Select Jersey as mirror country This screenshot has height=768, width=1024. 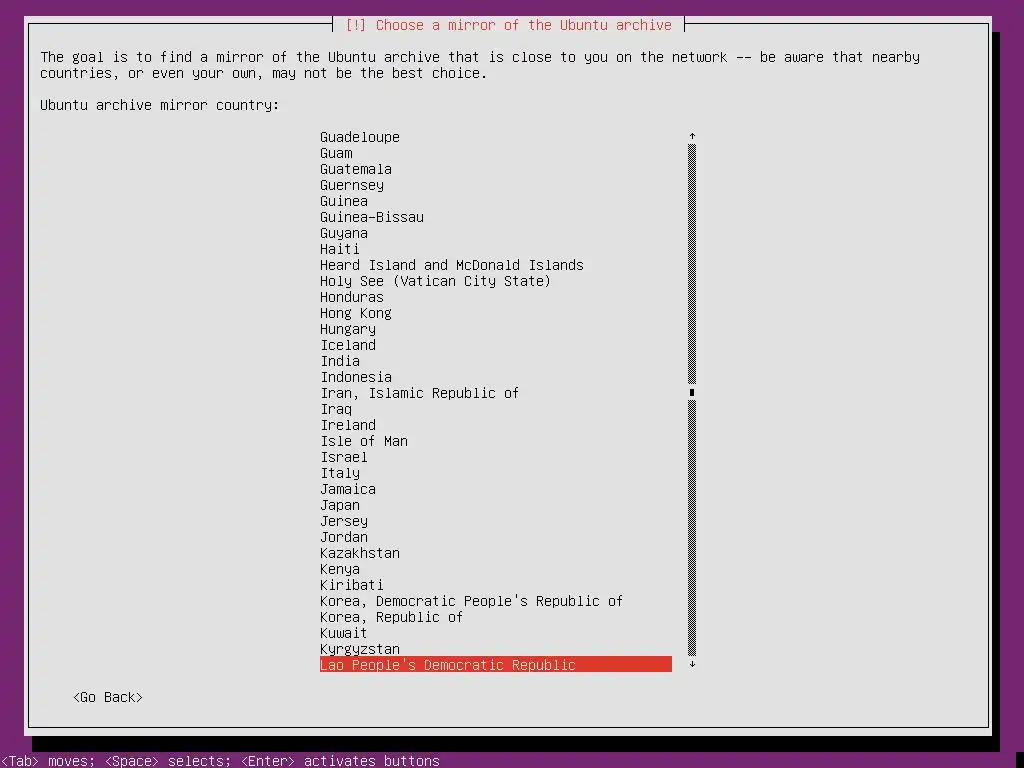click(344, 521)
